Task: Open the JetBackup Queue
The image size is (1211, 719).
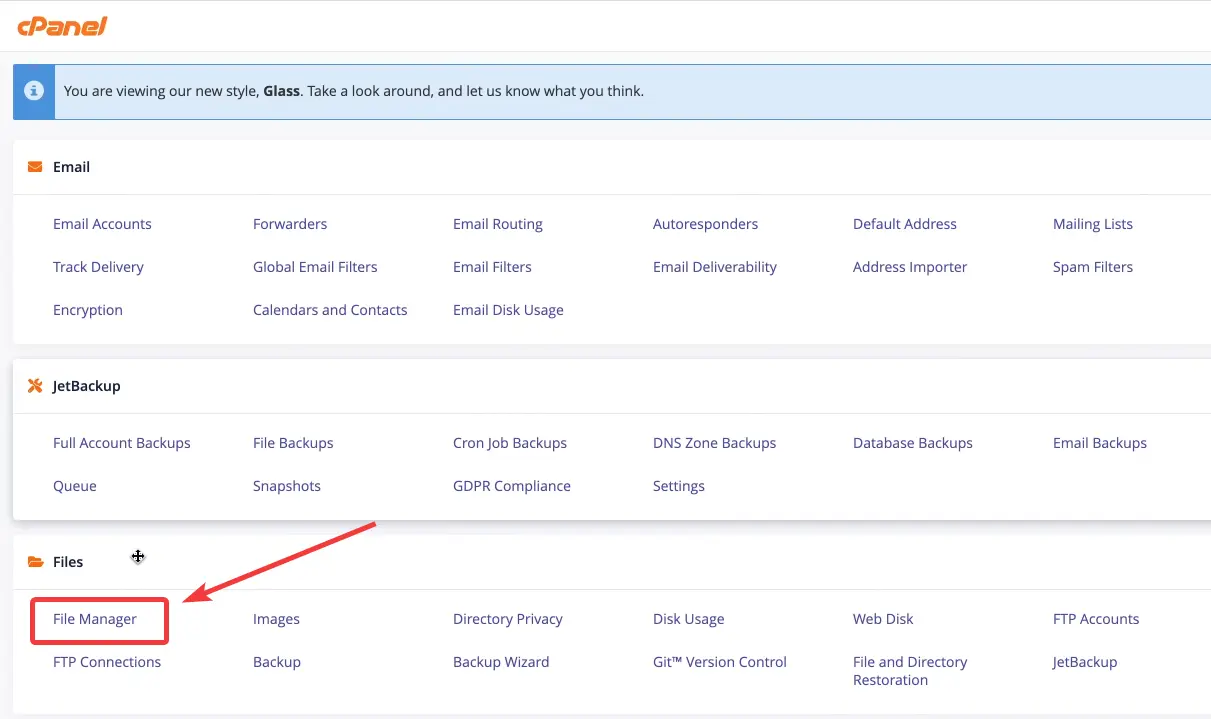Action: pos(75,486)
